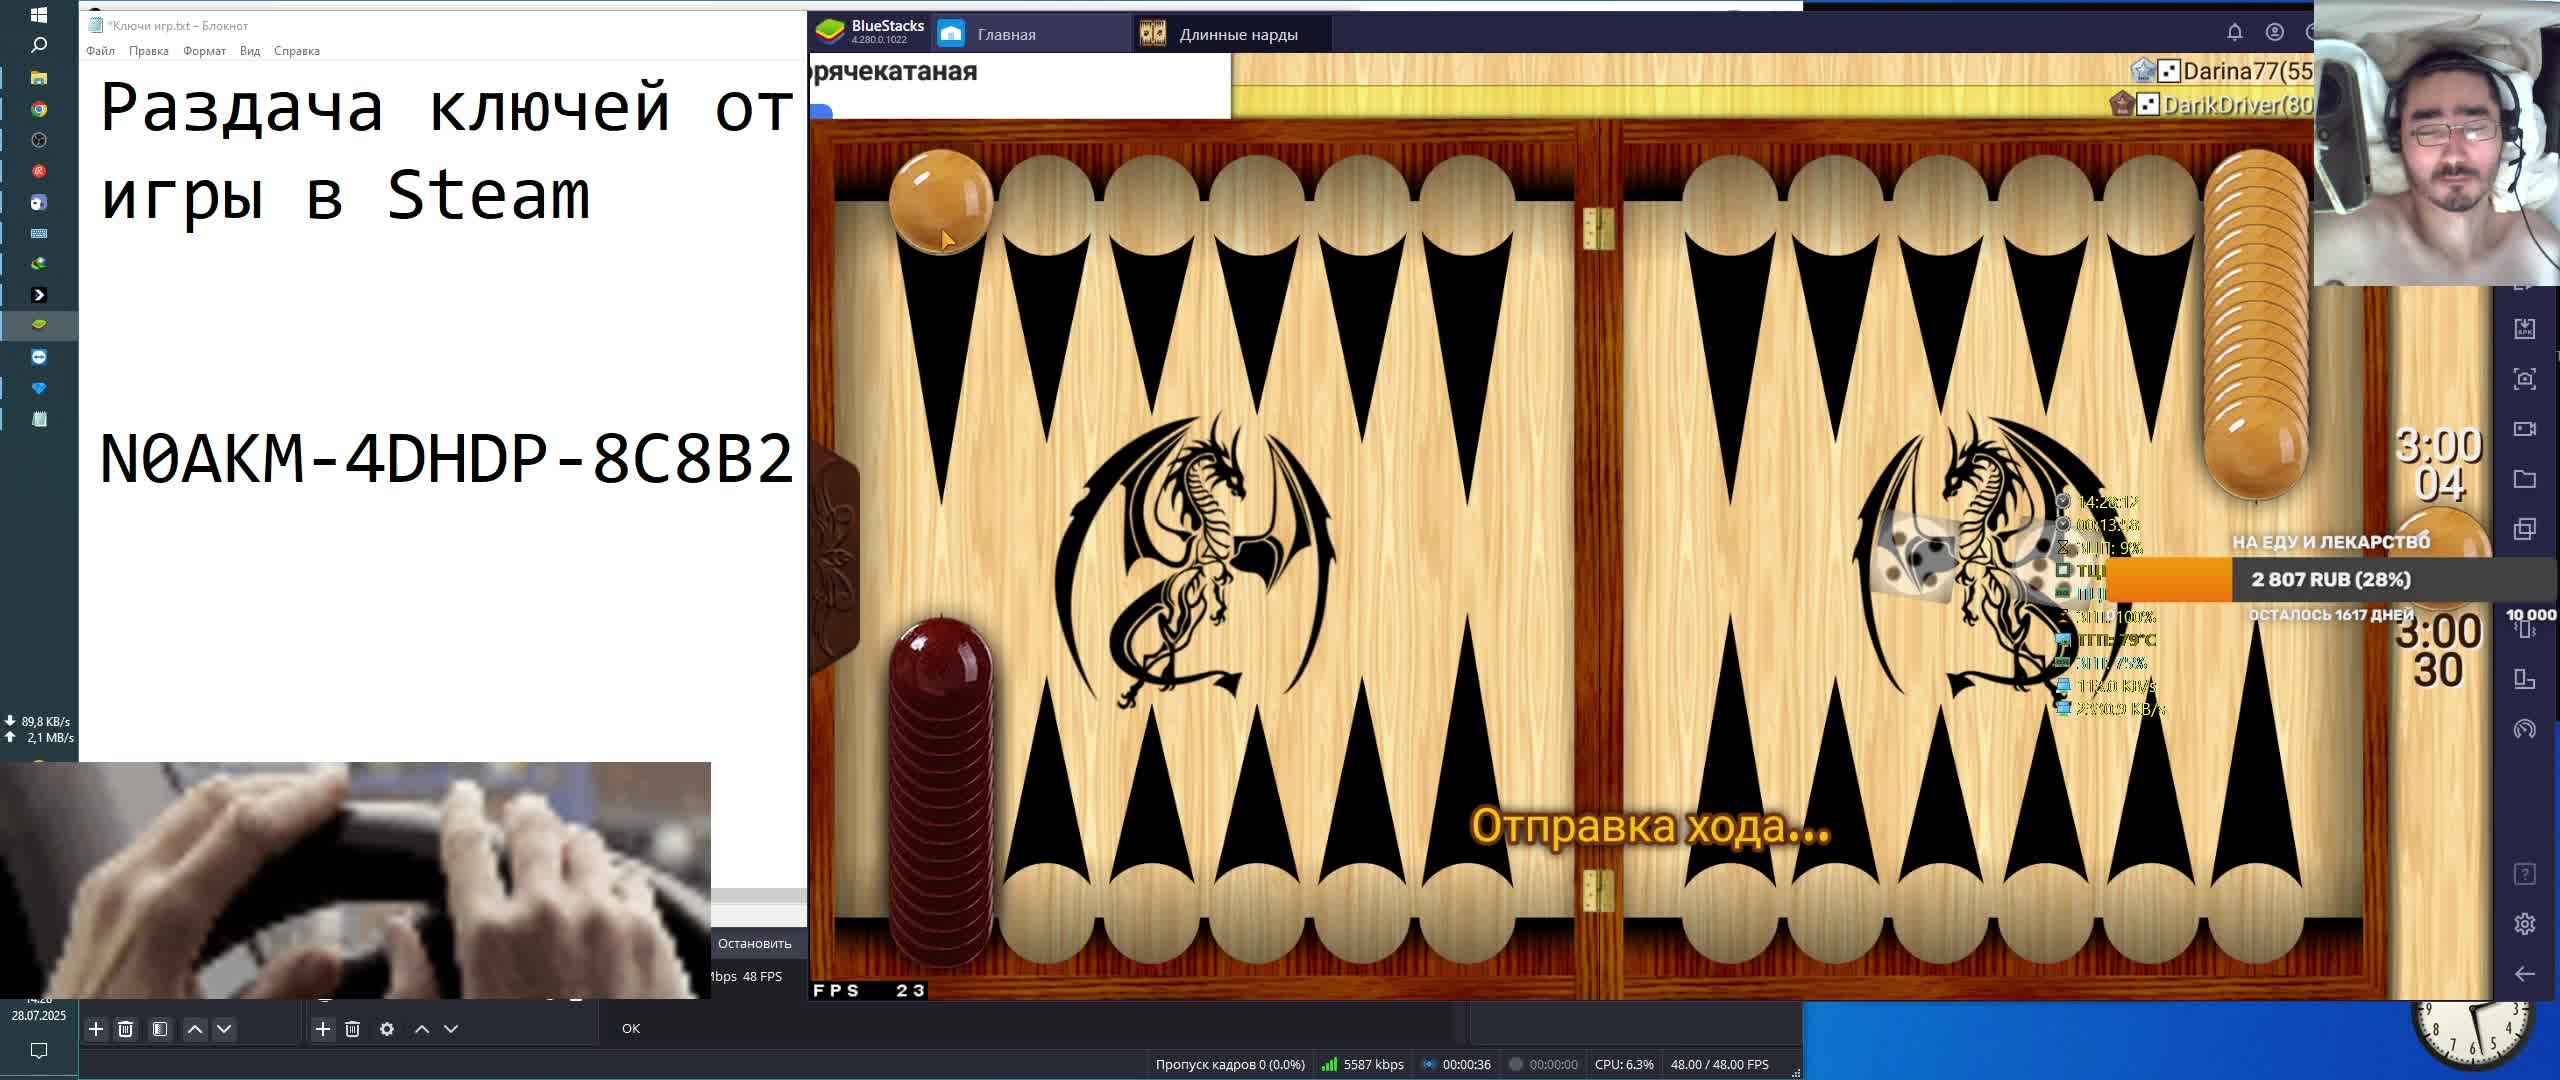This screenshot has width=2560, height=1080.
Task: Delete selected OBS scene with trash icon
Action: pos(125,1028)
